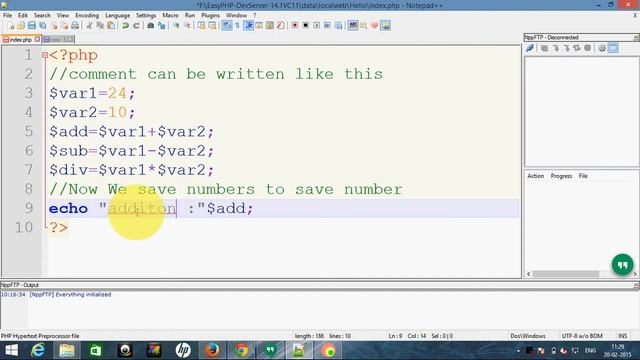Click the File column header in NppFTP
This screenshot has width=640, height=360.
point(583,176)
